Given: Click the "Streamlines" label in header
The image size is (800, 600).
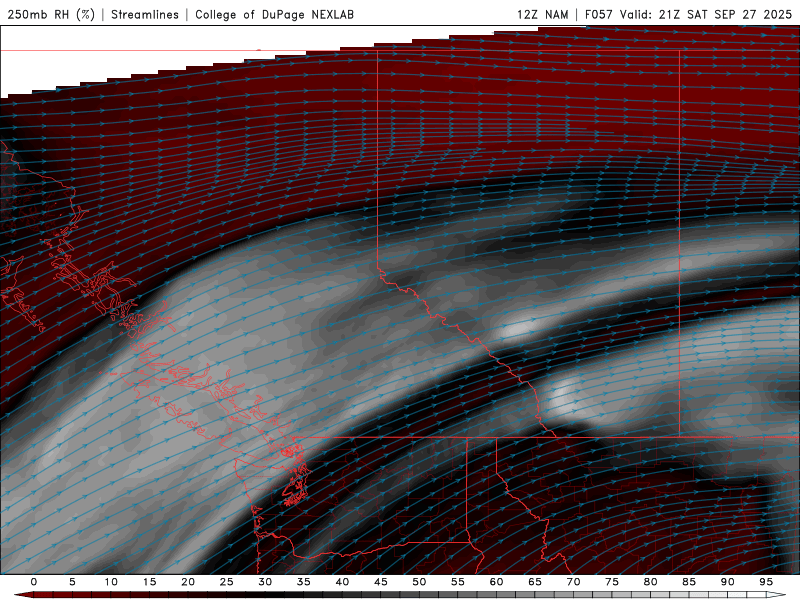Looking at the screenshot, I should (145, 14).
